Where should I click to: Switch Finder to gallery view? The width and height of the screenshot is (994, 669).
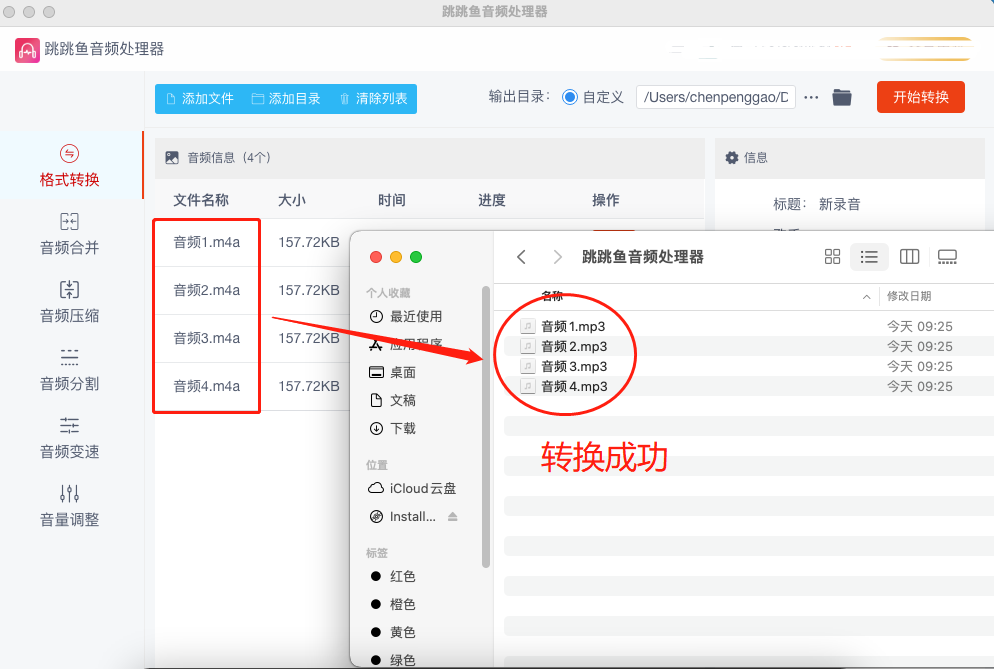click(948, 257)
